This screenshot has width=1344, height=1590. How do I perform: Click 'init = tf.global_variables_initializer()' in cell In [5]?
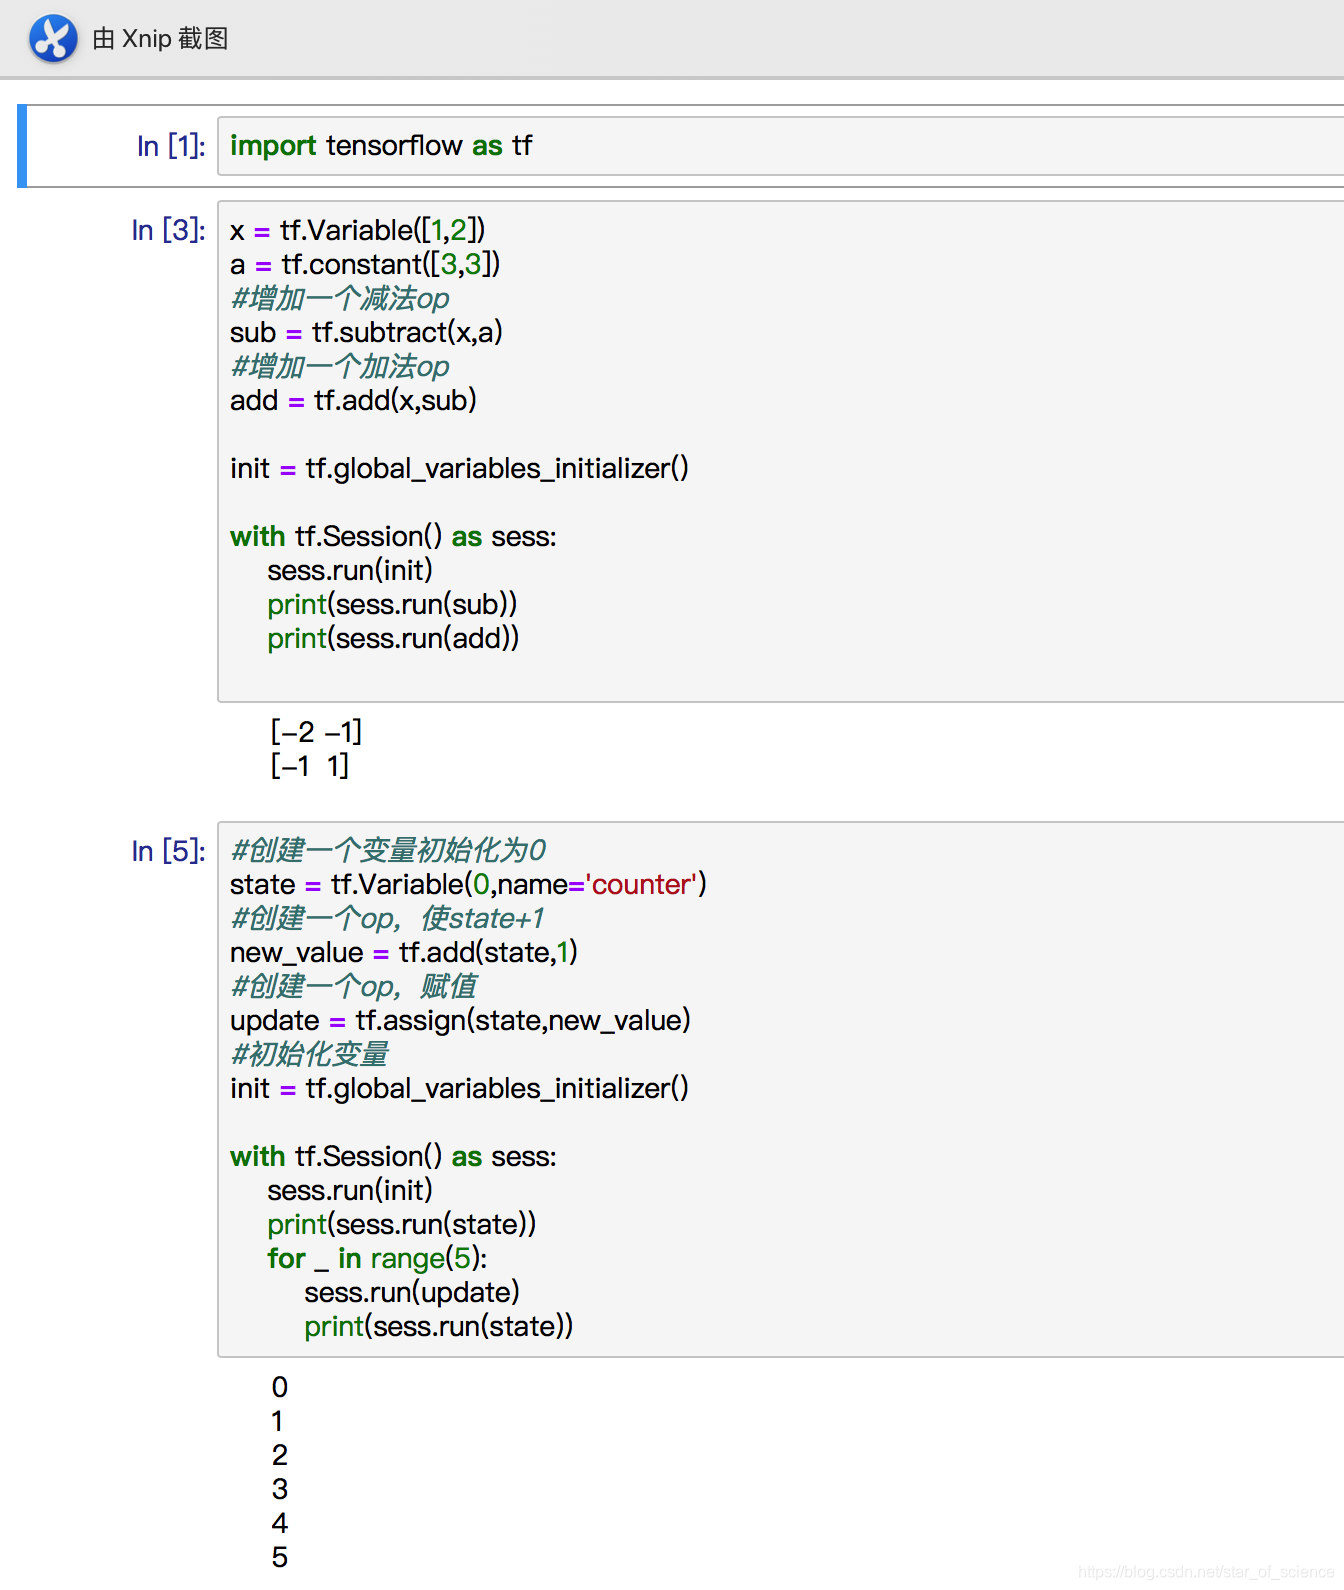pyautogui.click(x=459, y=1088)
